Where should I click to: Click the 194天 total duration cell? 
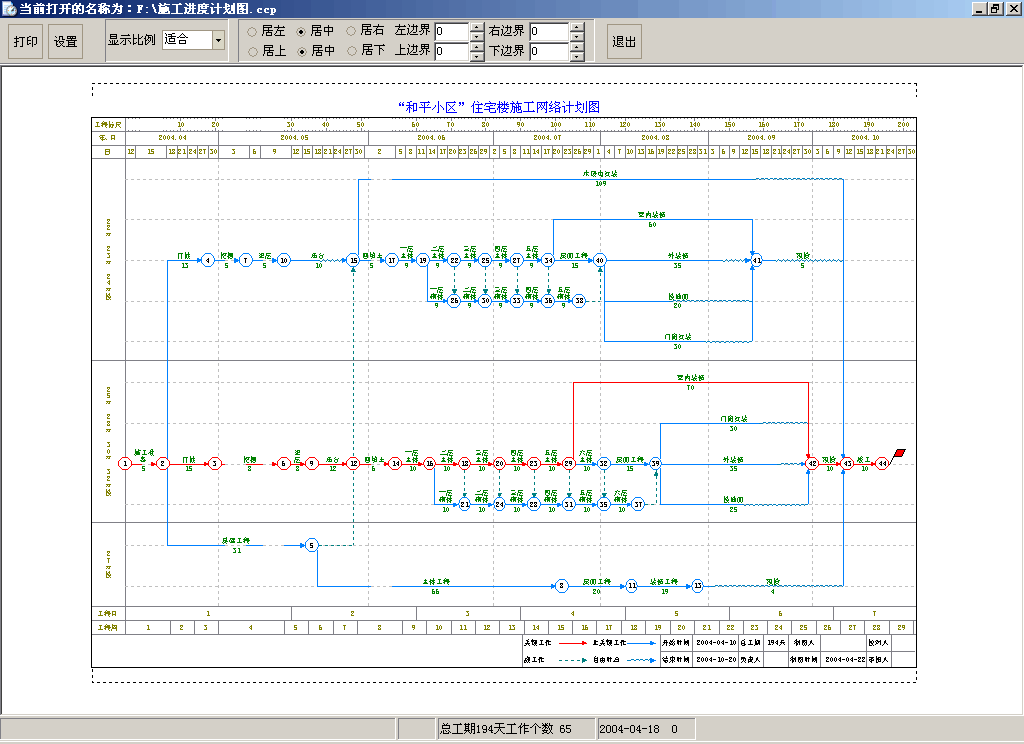pyautogui.click(x=776, y=643)
